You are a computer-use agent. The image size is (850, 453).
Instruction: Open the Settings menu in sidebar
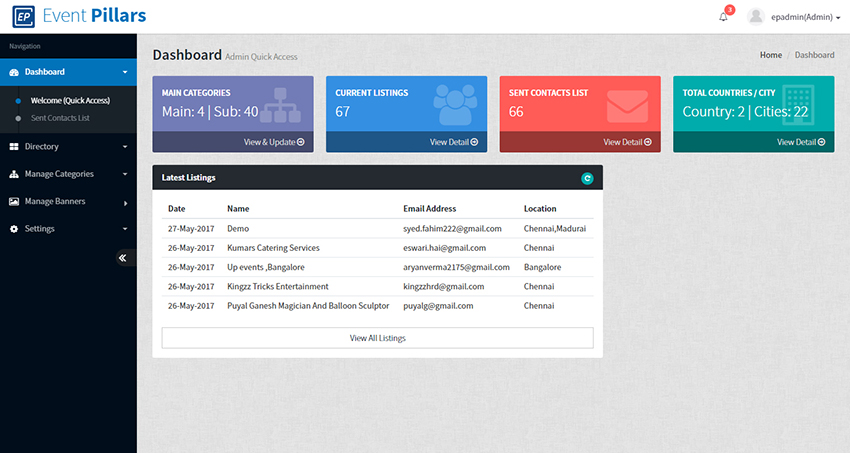click(68, 229)
